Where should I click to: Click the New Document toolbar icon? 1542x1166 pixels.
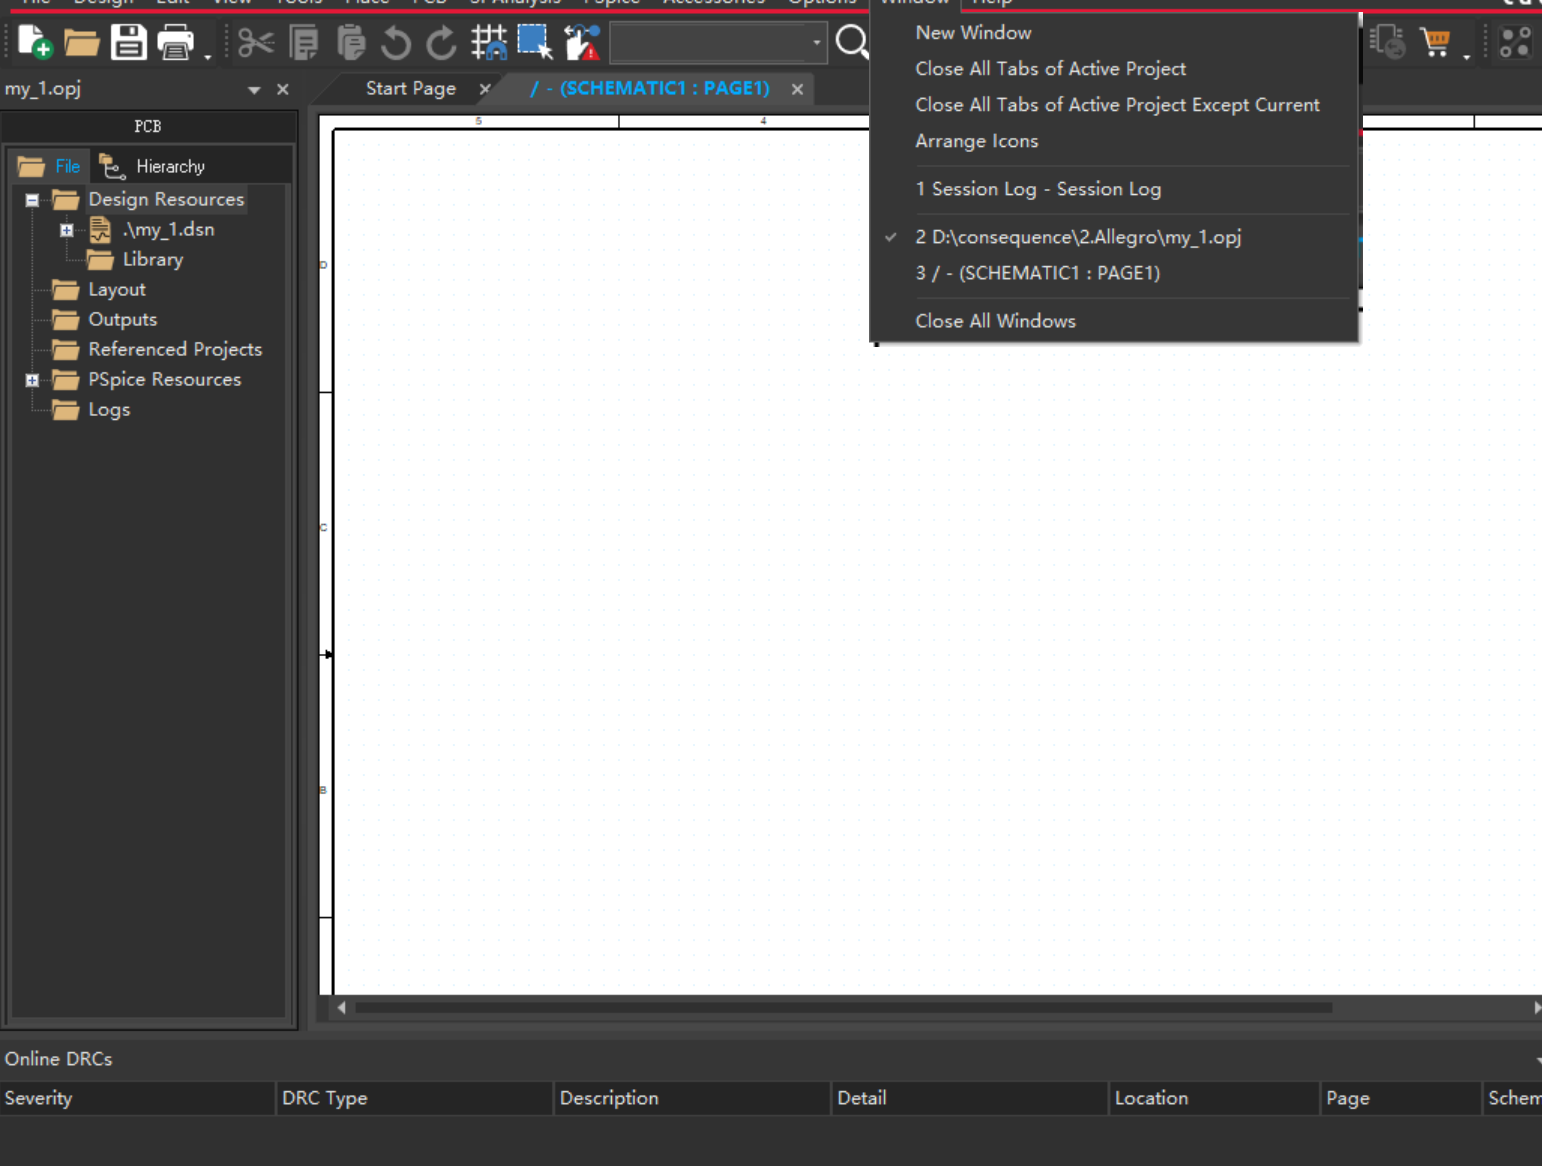pos(34,42)
